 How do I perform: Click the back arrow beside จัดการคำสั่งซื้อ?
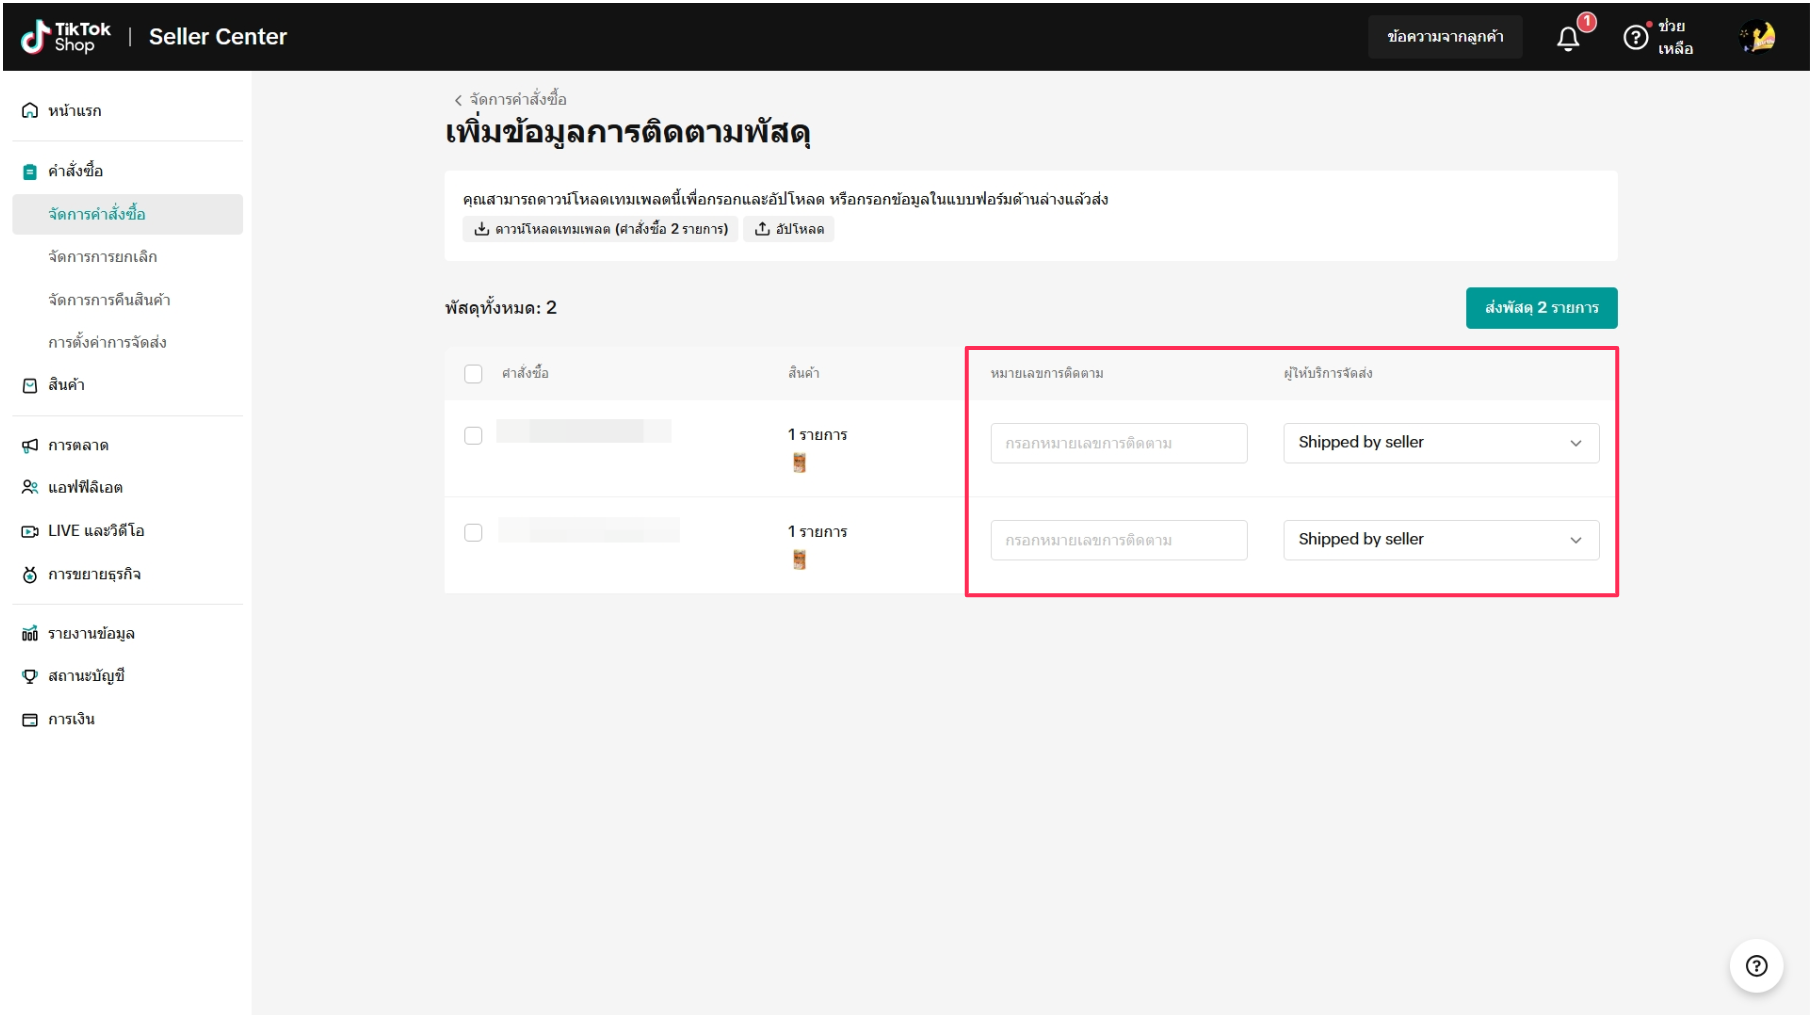[458, 100]
